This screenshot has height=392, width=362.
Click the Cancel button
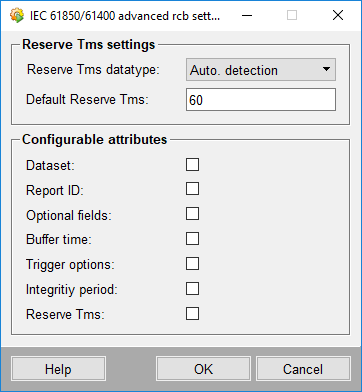point(303,369)
